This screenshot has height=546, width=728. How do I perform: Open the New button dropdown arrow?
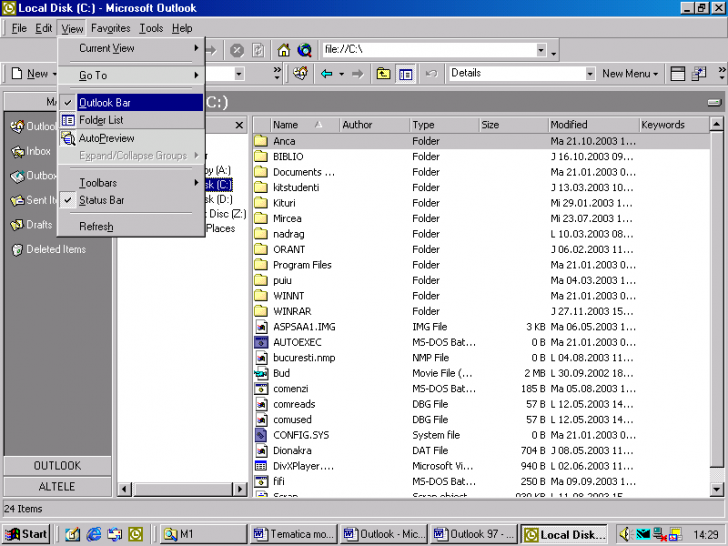(x=54, y=74)
